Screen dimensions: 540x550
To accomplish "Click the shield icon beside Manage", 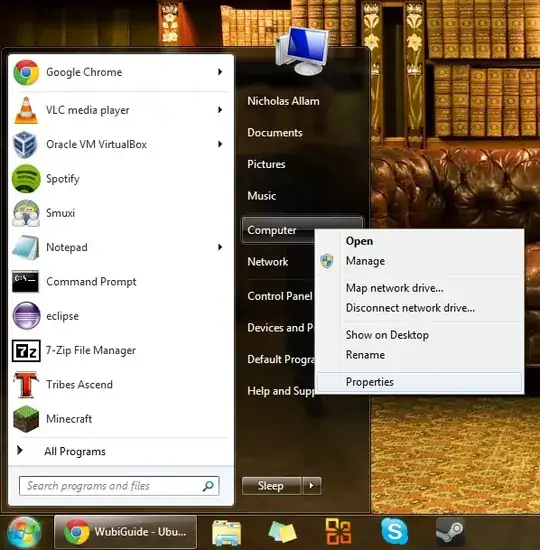I will pos(327,261).
